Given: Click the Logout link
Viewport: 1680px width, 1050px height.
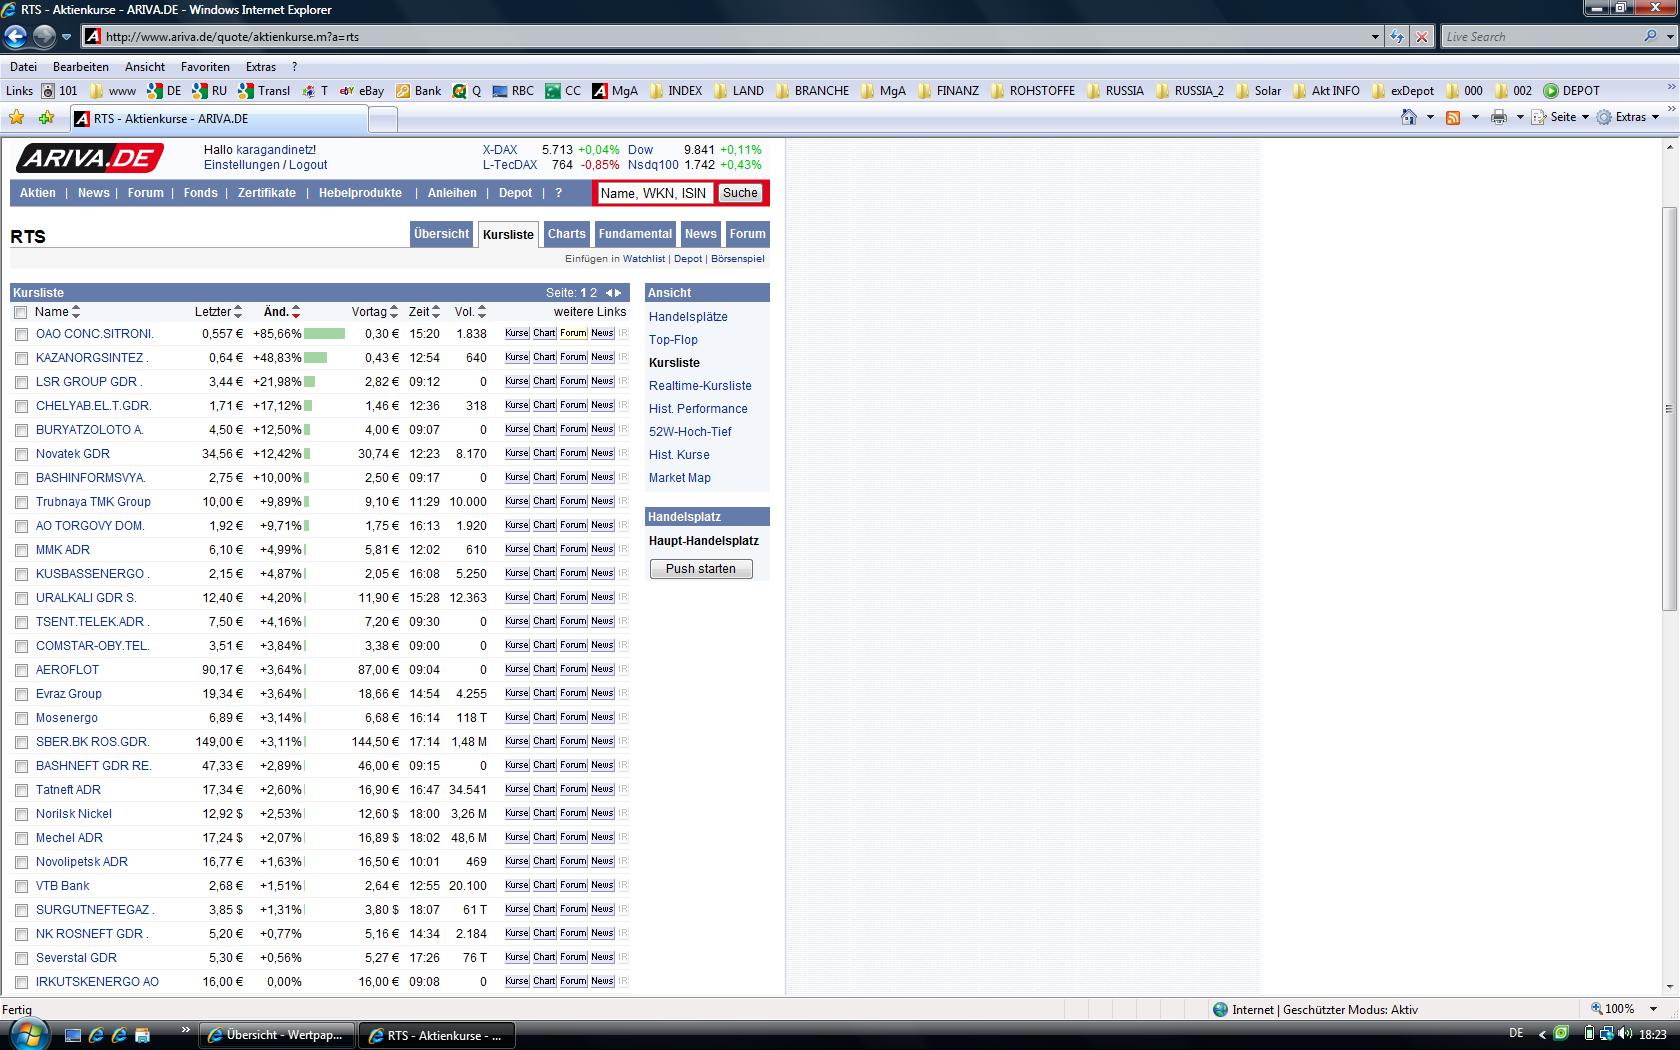Looking at the screenshot, I should pos(308,165).
